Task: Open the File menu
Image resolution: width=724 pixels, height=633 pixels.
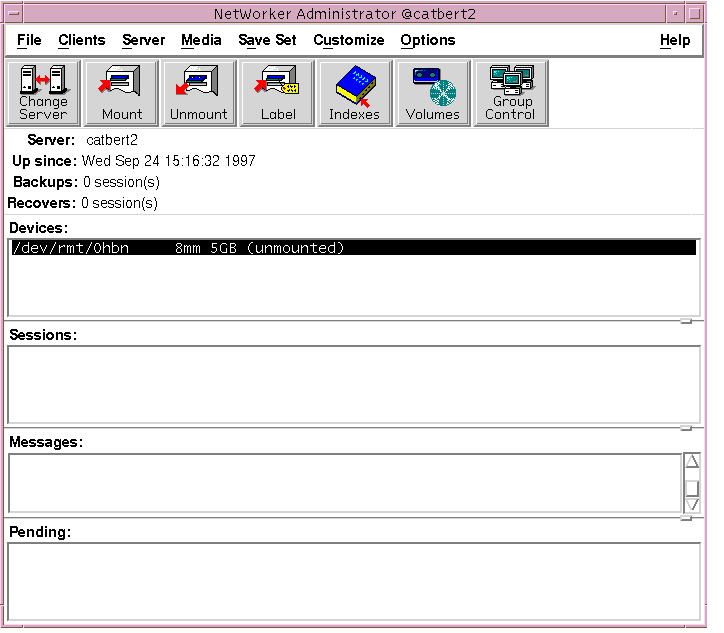Action: [29, 40]
